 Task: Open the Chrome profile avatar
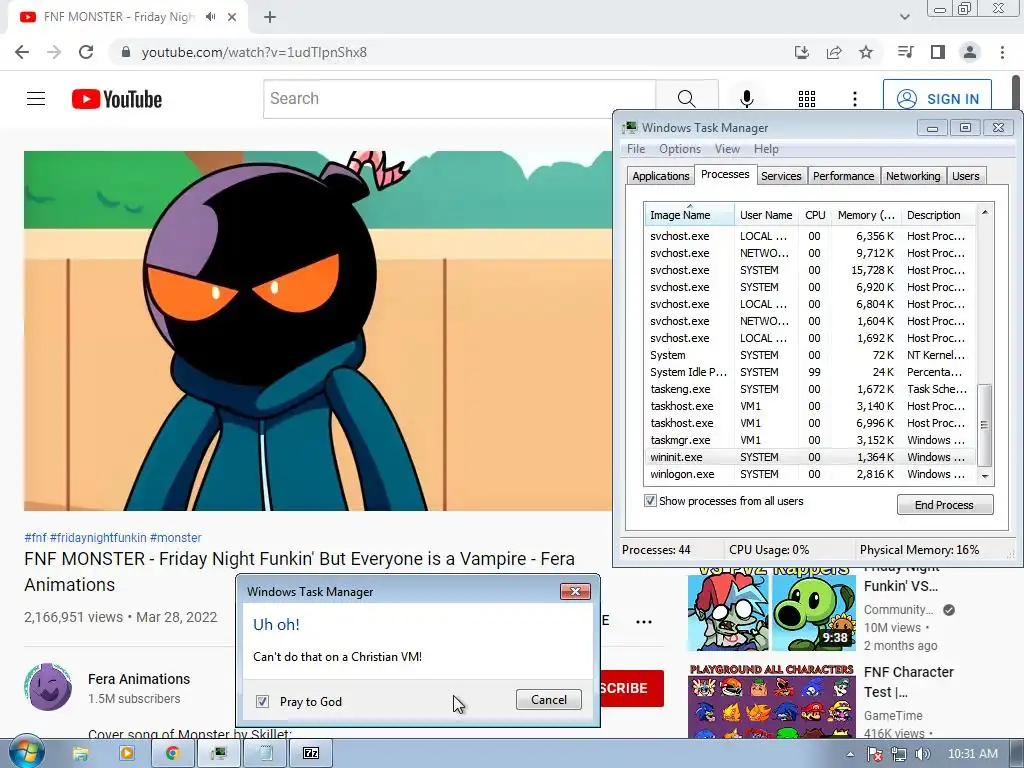click(x=970, y=52)
